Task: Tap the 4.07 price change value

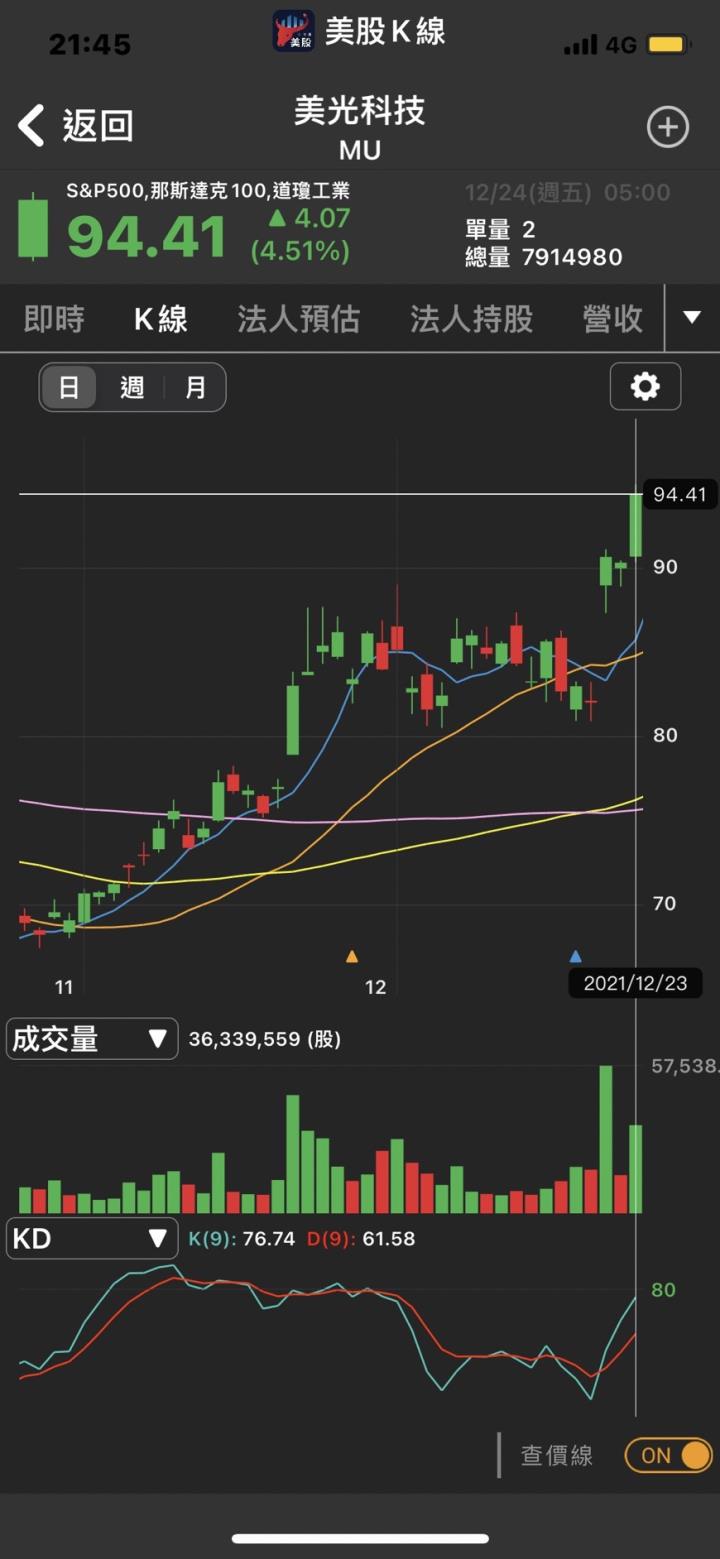Action: coord(322,218)
